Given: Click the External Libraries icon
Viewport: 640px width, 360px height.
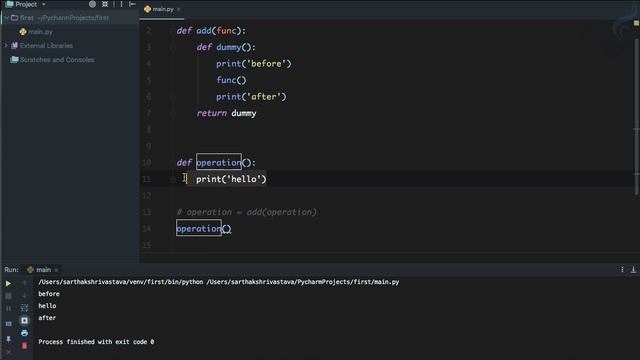Looking at the screenshot, I should point(14,45).
